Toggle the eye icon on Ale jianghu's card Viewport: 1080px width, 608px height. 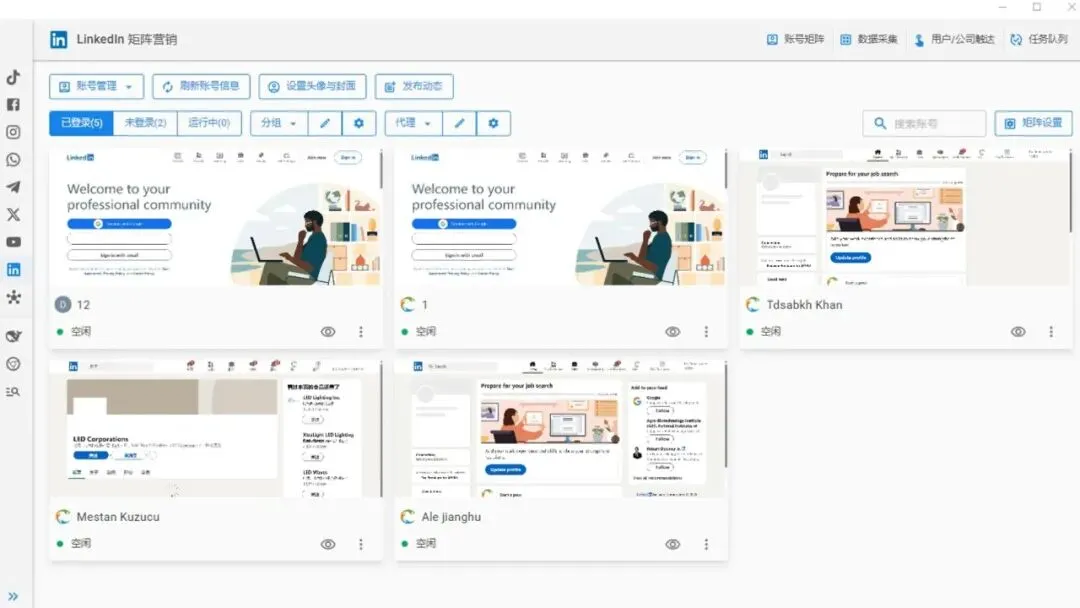(673, 544)
